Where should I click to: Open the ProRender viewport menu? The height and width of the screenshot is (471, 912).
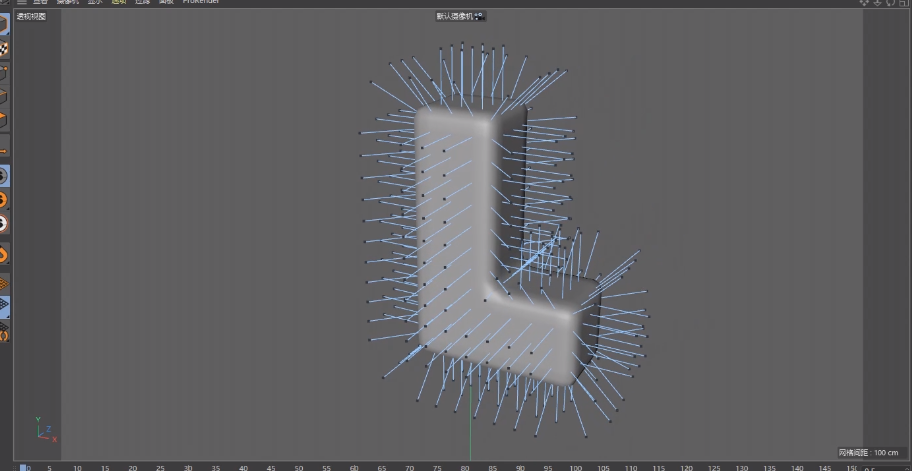[201, 2]
